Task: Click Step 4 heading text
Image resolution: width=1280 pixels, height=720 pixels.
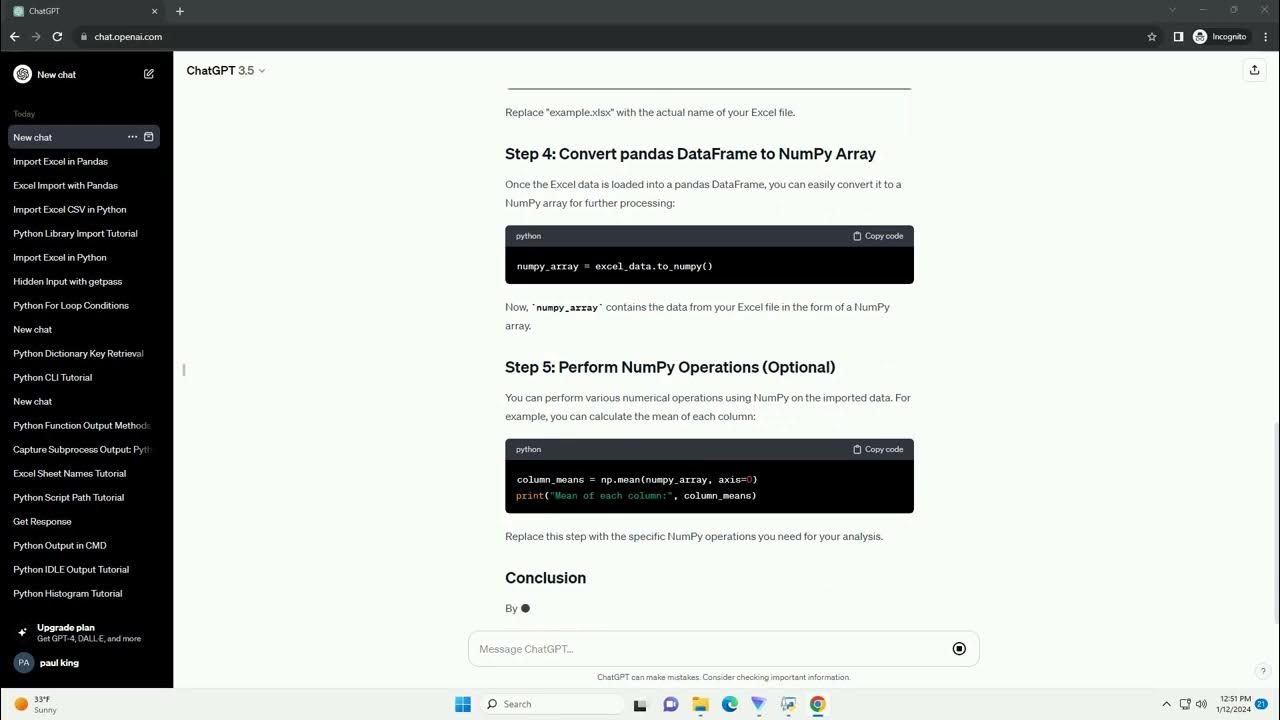Action: 690,154
